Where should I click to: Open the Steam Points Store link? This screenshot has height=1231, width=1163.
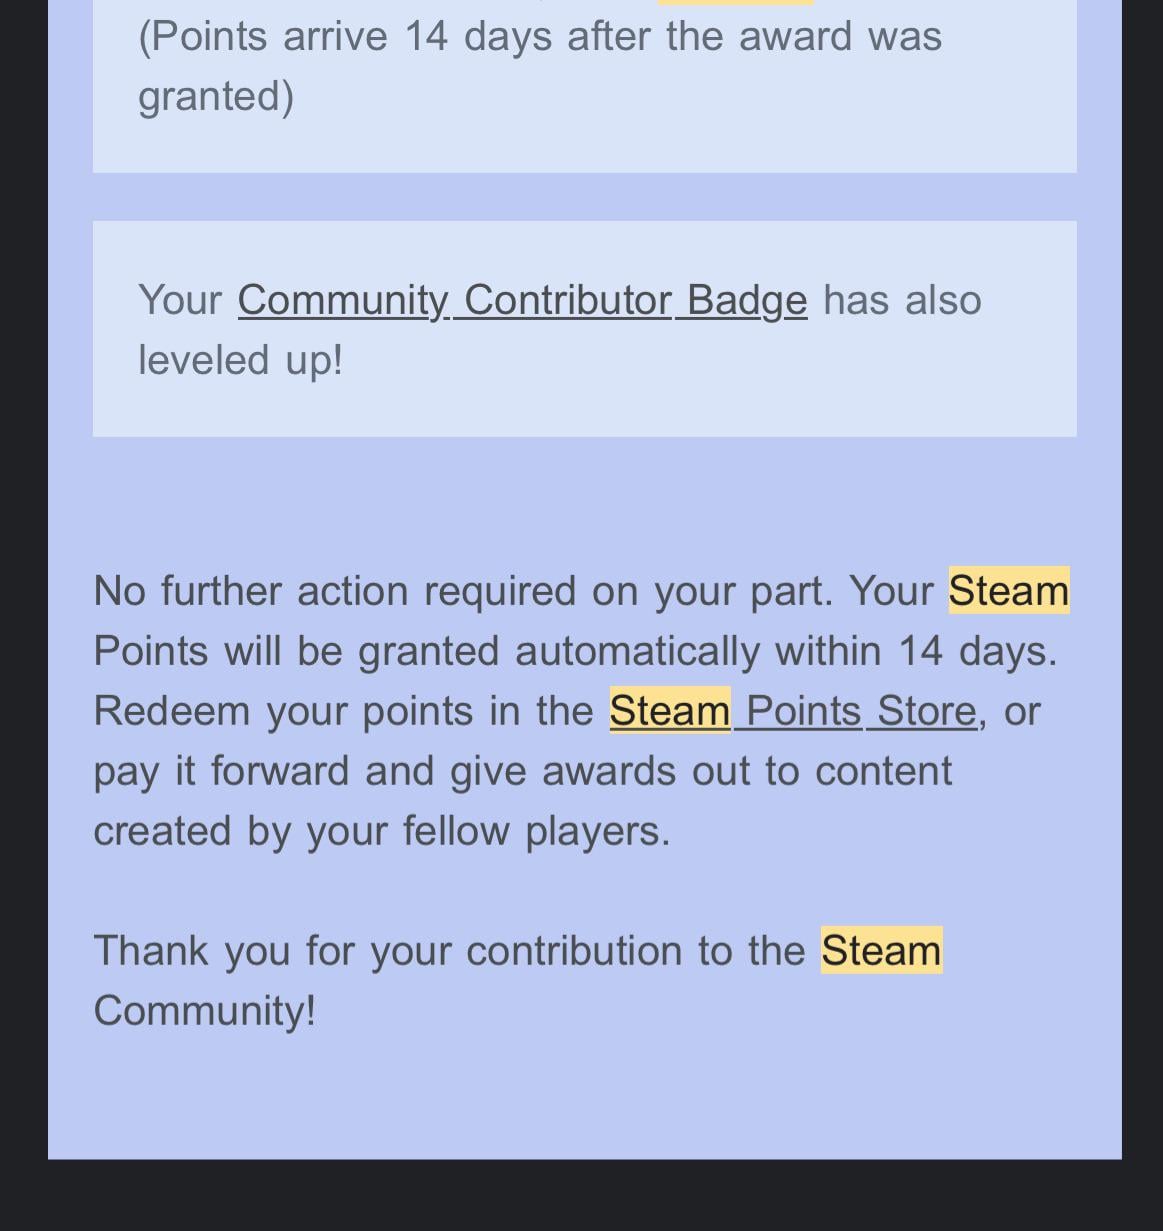click(x=792, y=711)
